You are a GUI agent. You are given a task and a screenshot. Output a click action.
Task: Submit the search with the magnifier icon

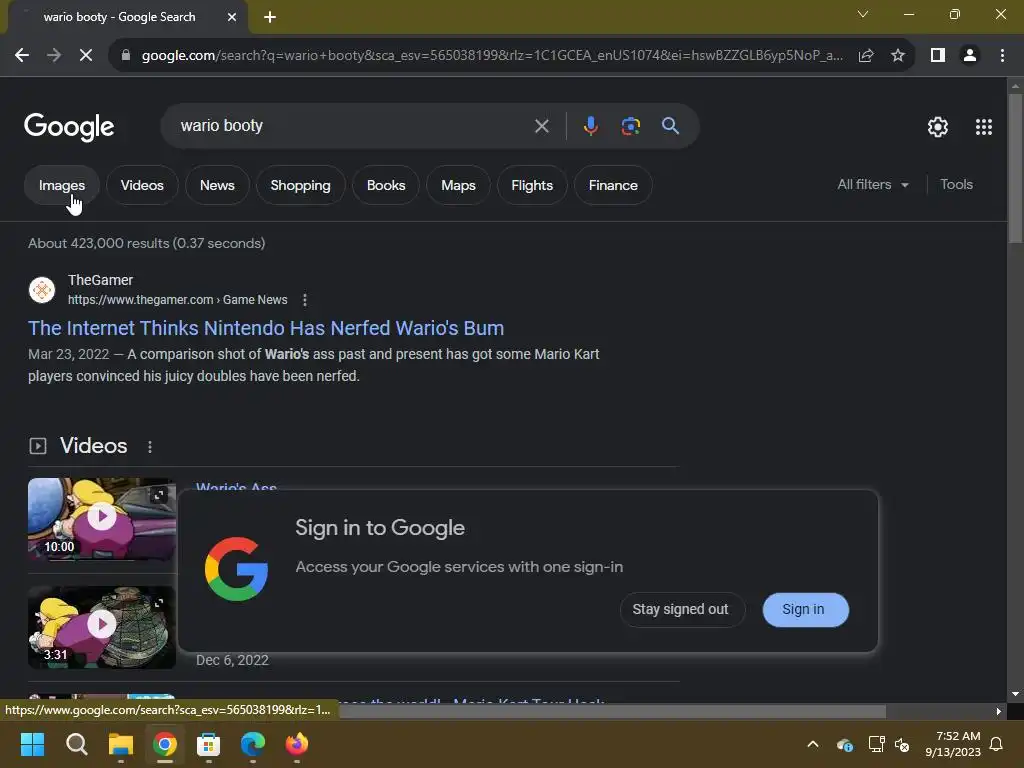(x=670, y=125)
